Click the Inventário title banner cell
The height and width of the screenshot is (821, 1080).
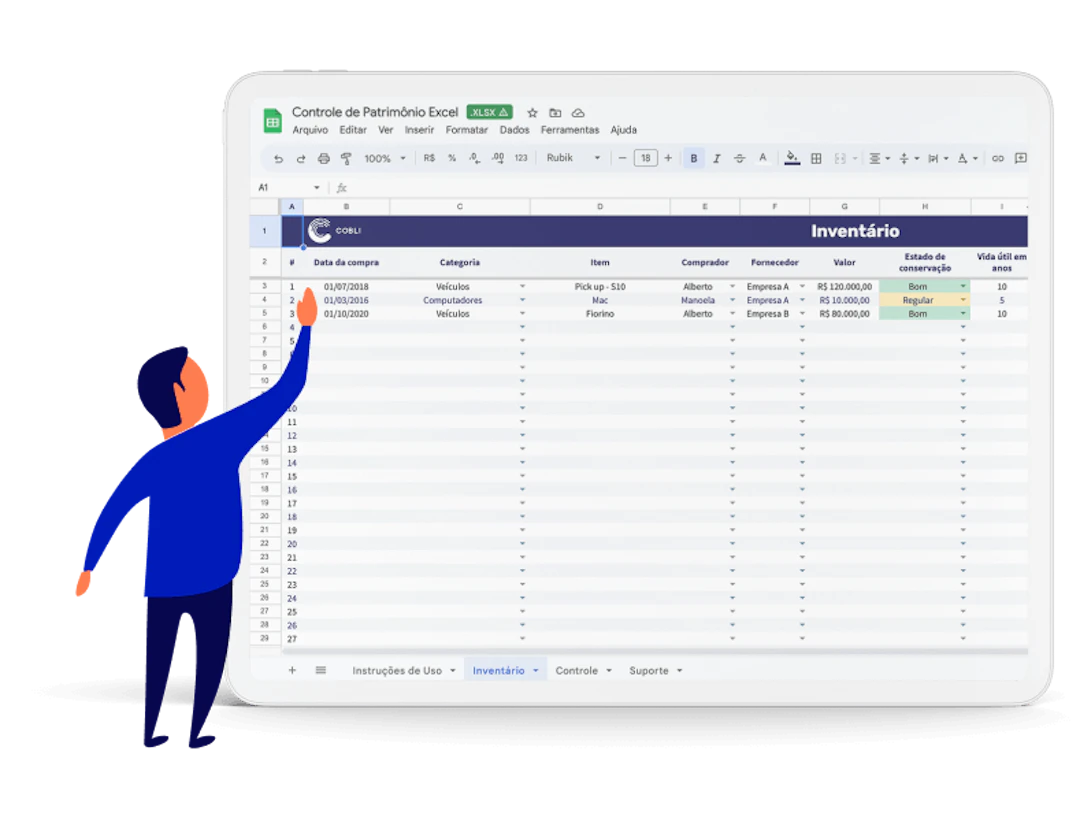(855, 231)
